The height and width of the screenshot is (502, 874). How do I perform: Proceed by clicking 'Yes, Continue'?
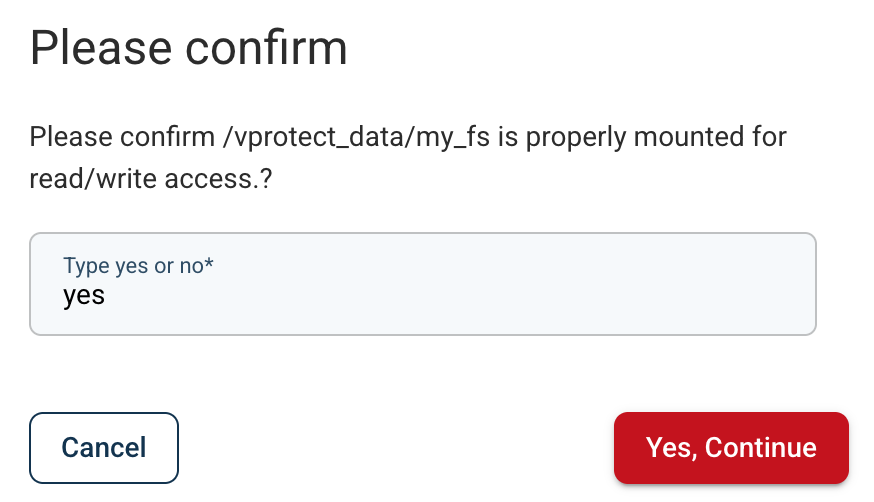click(x=731, y=447)
